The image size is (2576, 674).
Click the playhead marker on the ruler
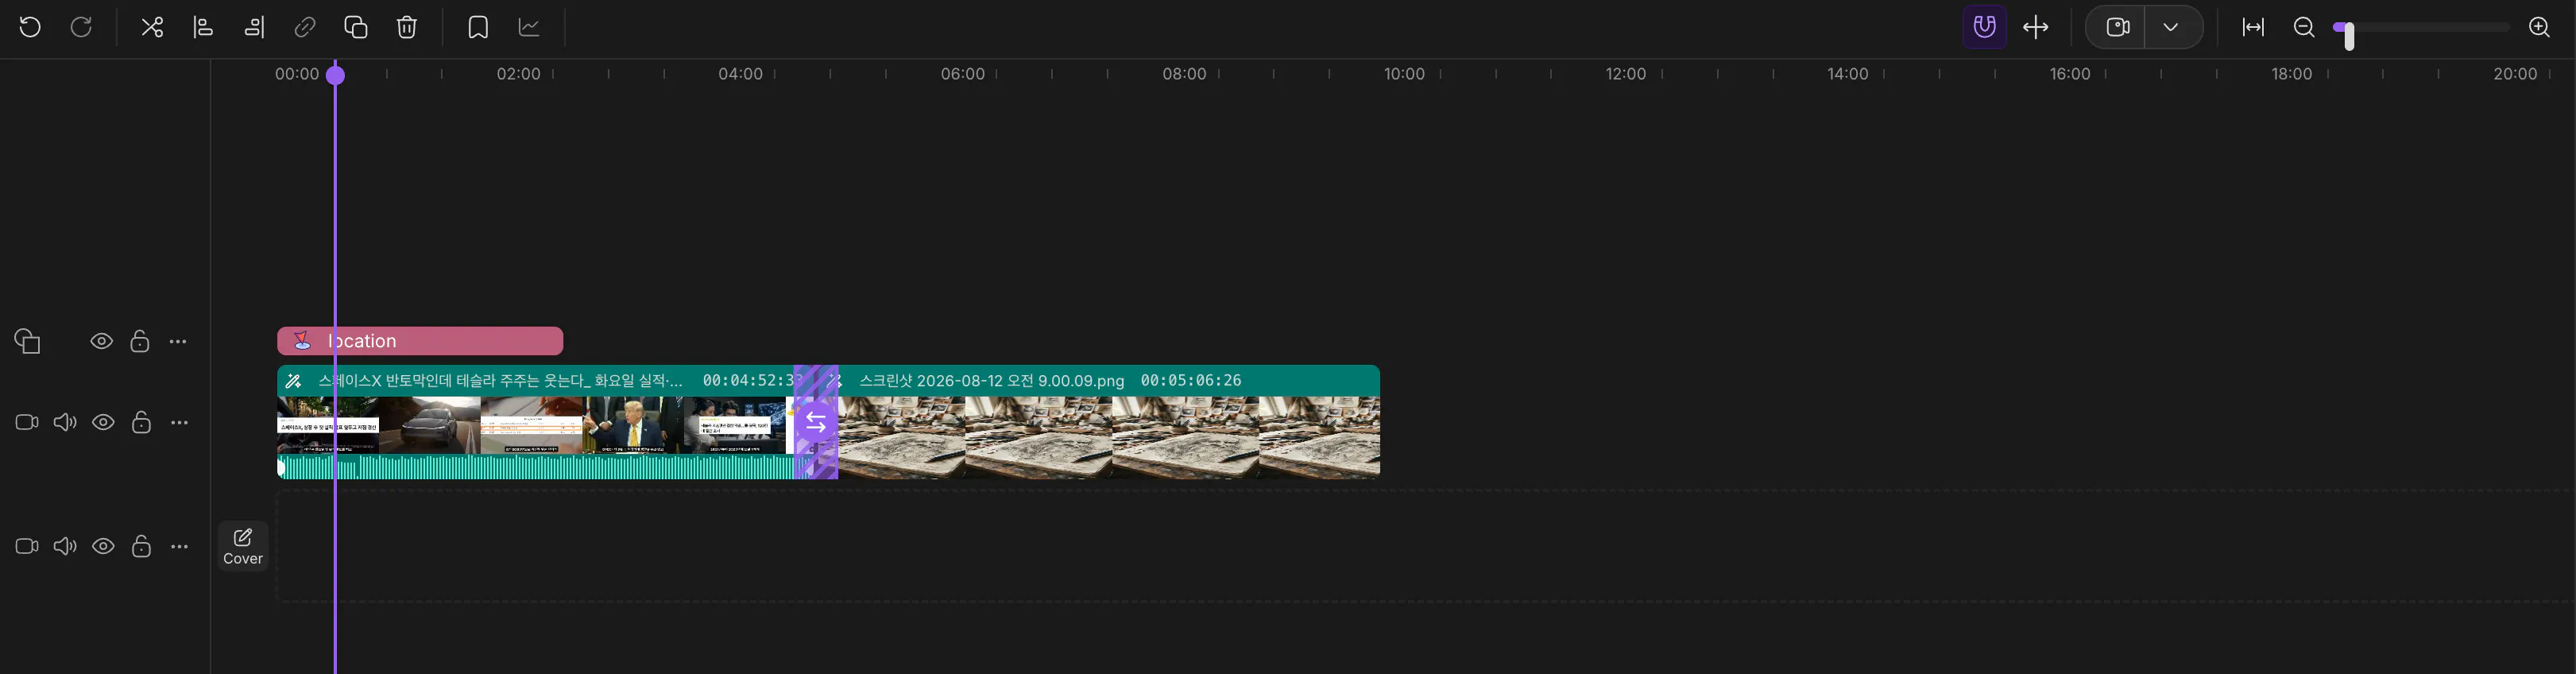[x=336, y=74]
